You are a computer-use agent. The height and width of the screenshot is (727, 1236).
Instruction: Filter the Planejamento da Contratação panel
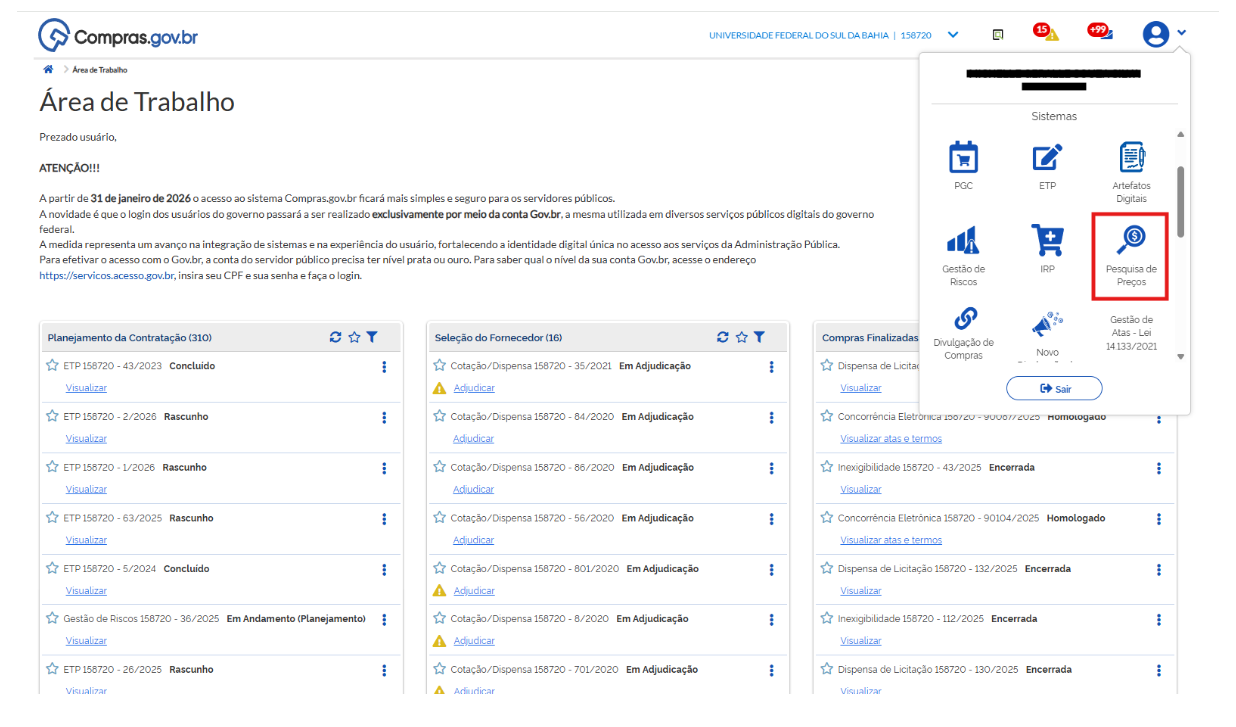click(372, 337)
